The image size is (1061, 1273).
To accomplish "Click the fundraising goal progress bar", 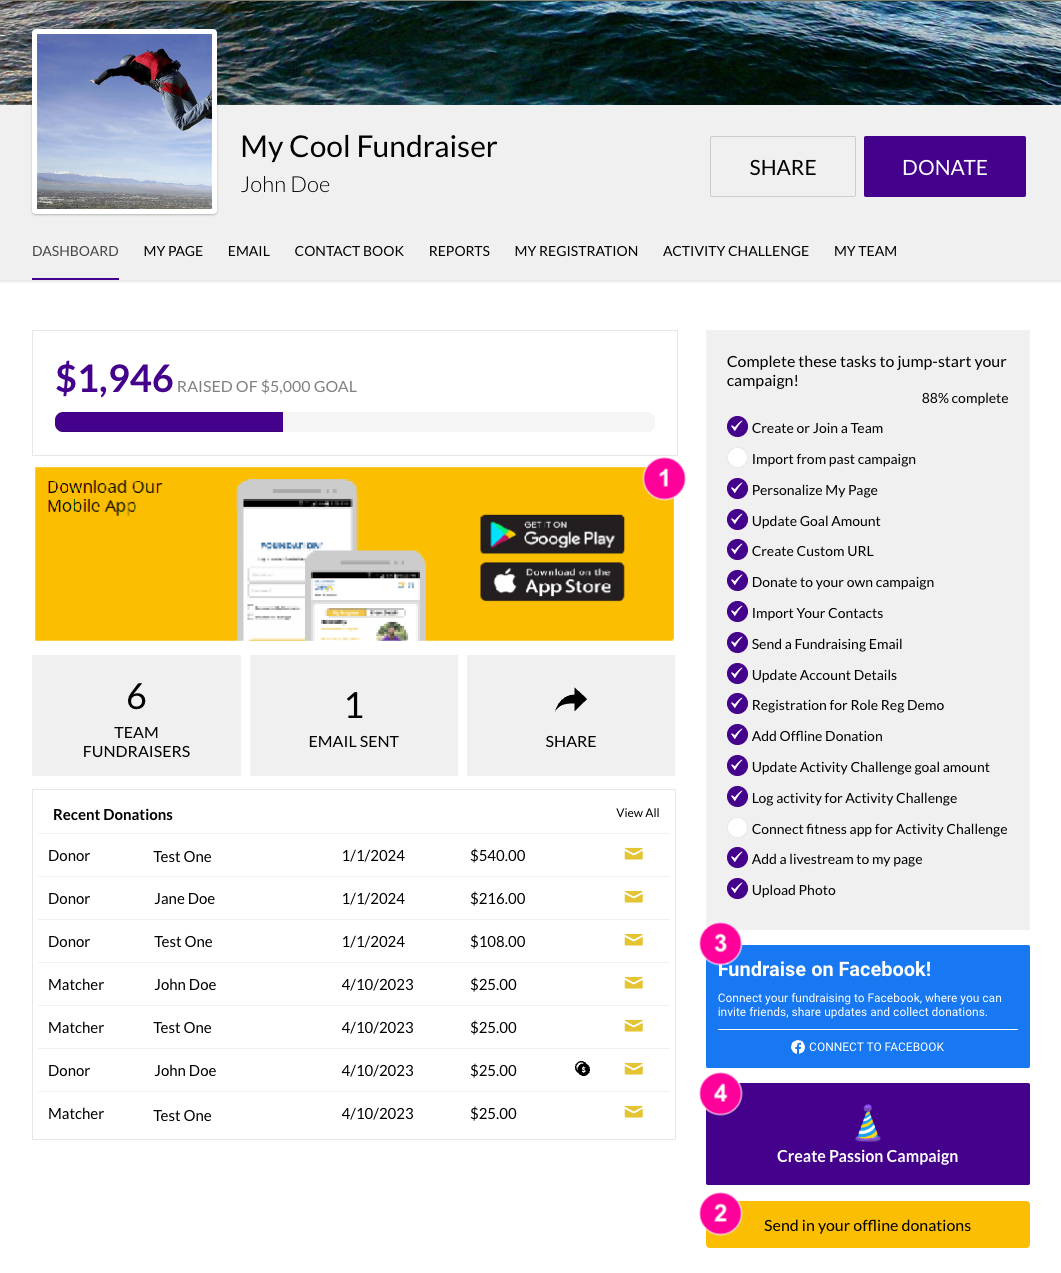I will tap(355, 422).
